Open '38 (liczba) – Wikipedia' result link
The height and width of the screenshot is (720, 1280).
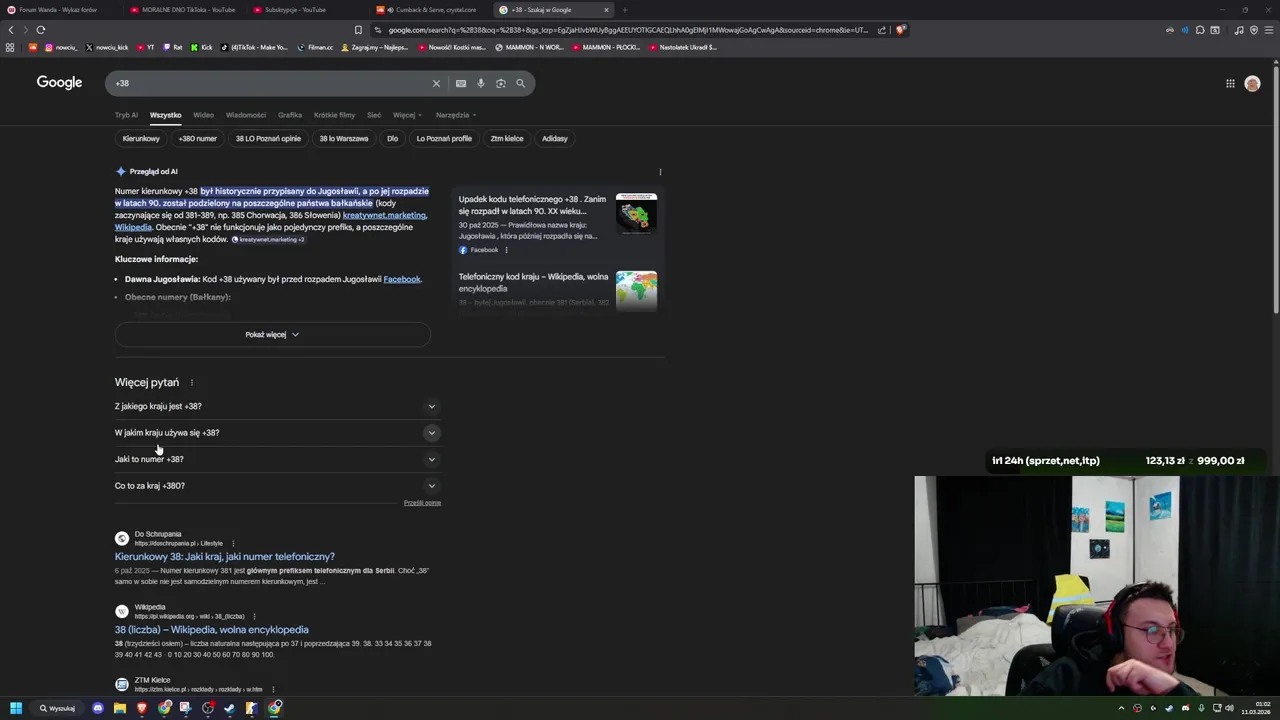point(212,630)
